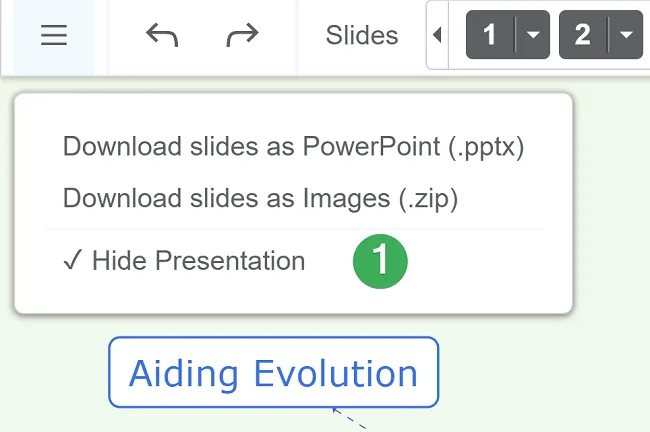Image resolution: width=650 pixels, height=432 pixels.
Task: Click the Undo arrow icon
Action: coord(162,36)
